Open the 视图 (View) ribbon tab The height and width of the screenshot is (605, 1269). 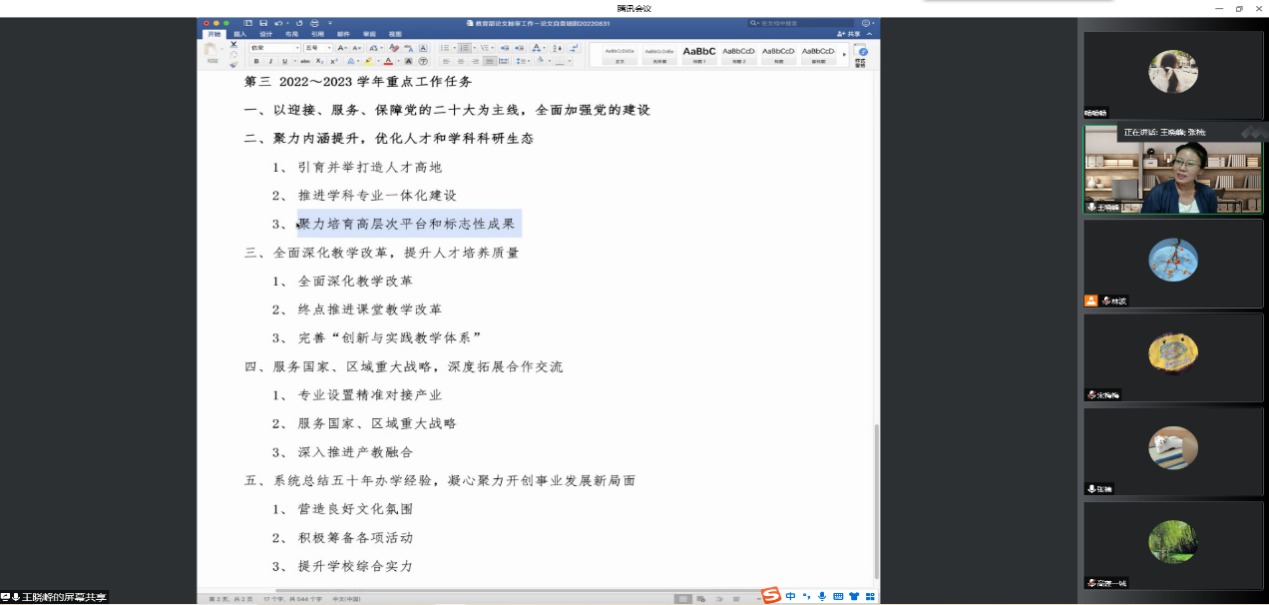tap(395, 34)
